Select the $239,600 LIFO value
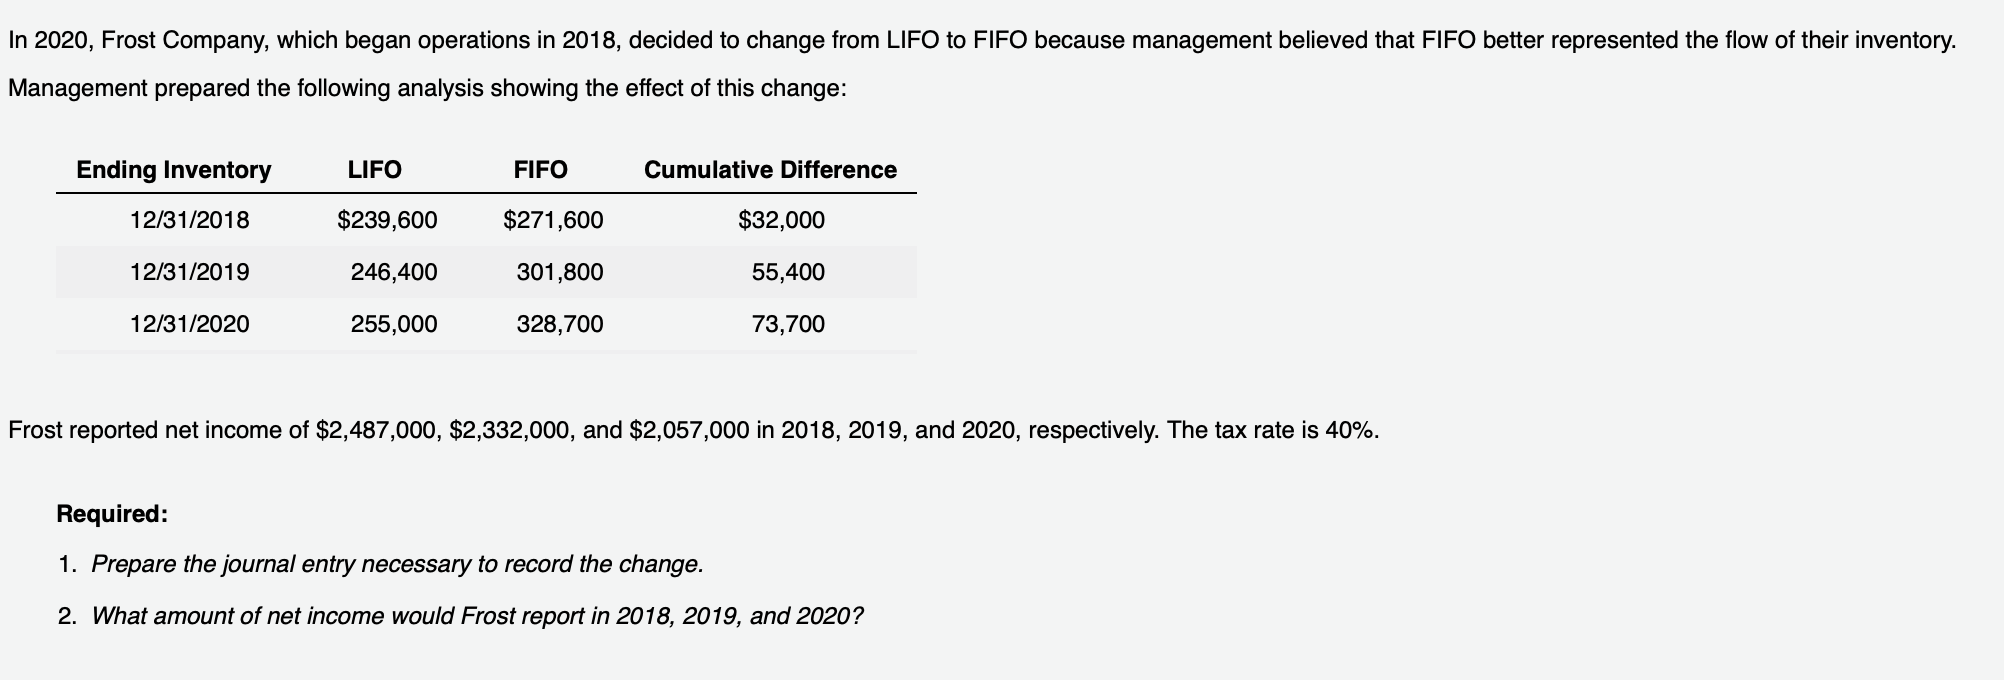2004x680 pixels. coord(387,220)
